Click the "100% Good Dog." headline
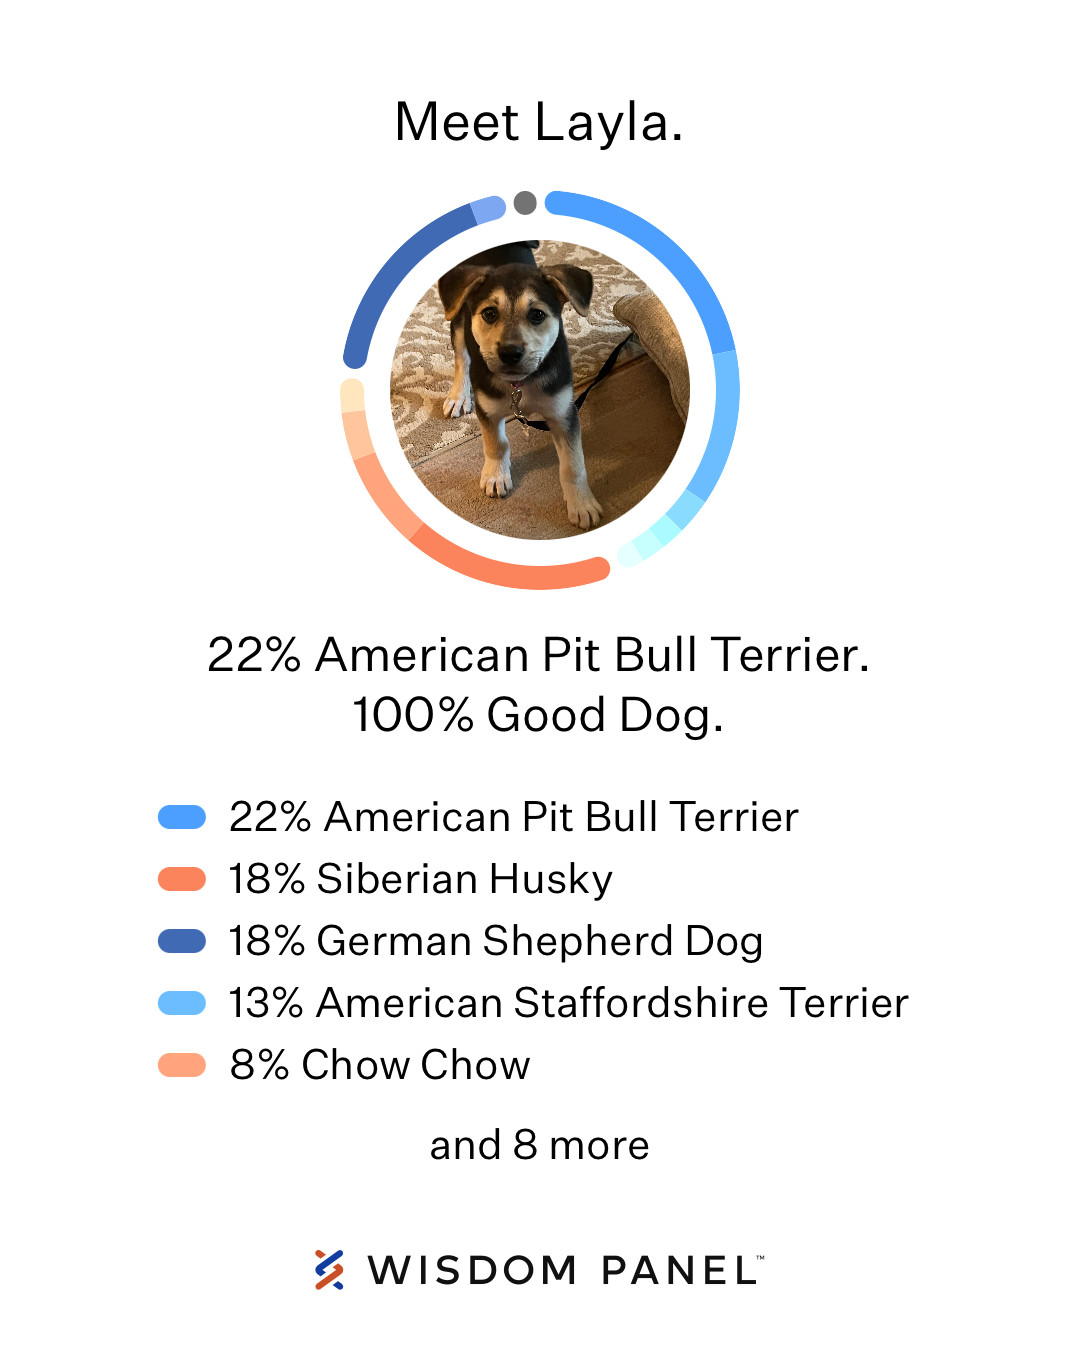 click(x=538, y=716)
